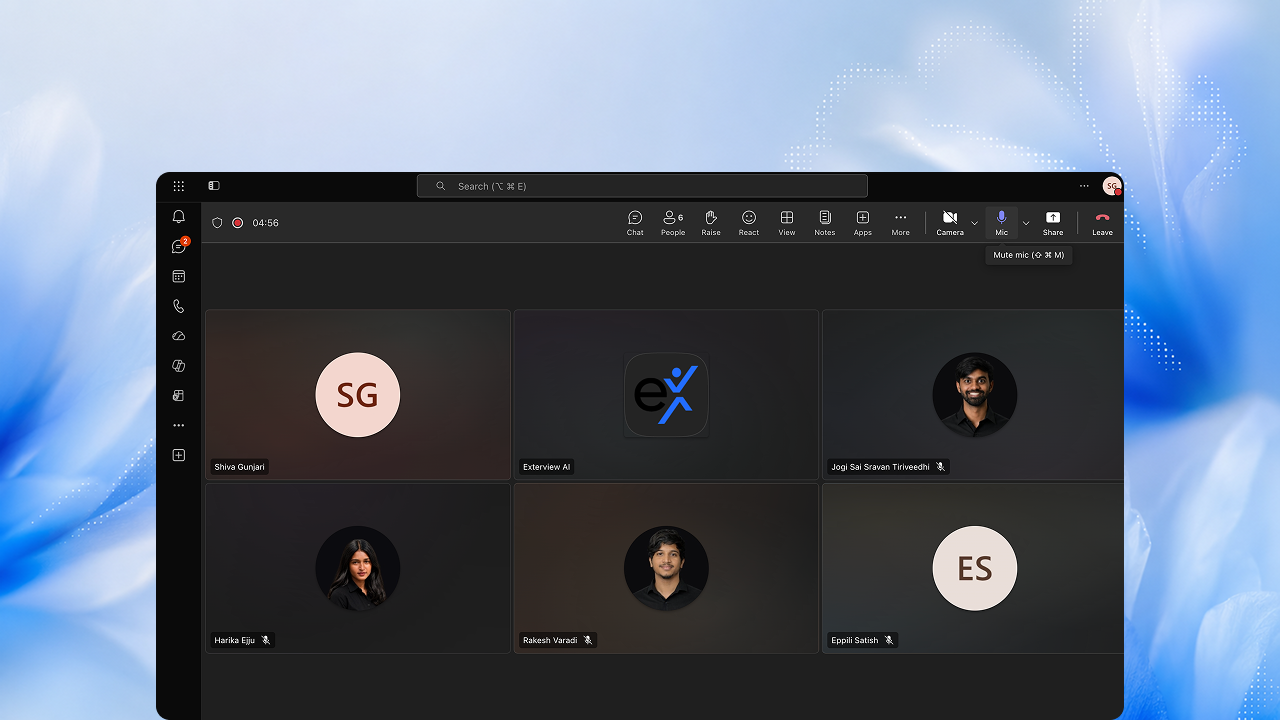The height and width of the screenshot is (720, 1280).
Task: Select Jogi Sai Sravan Tiriveedhi's photo
Action: (975, 395)
